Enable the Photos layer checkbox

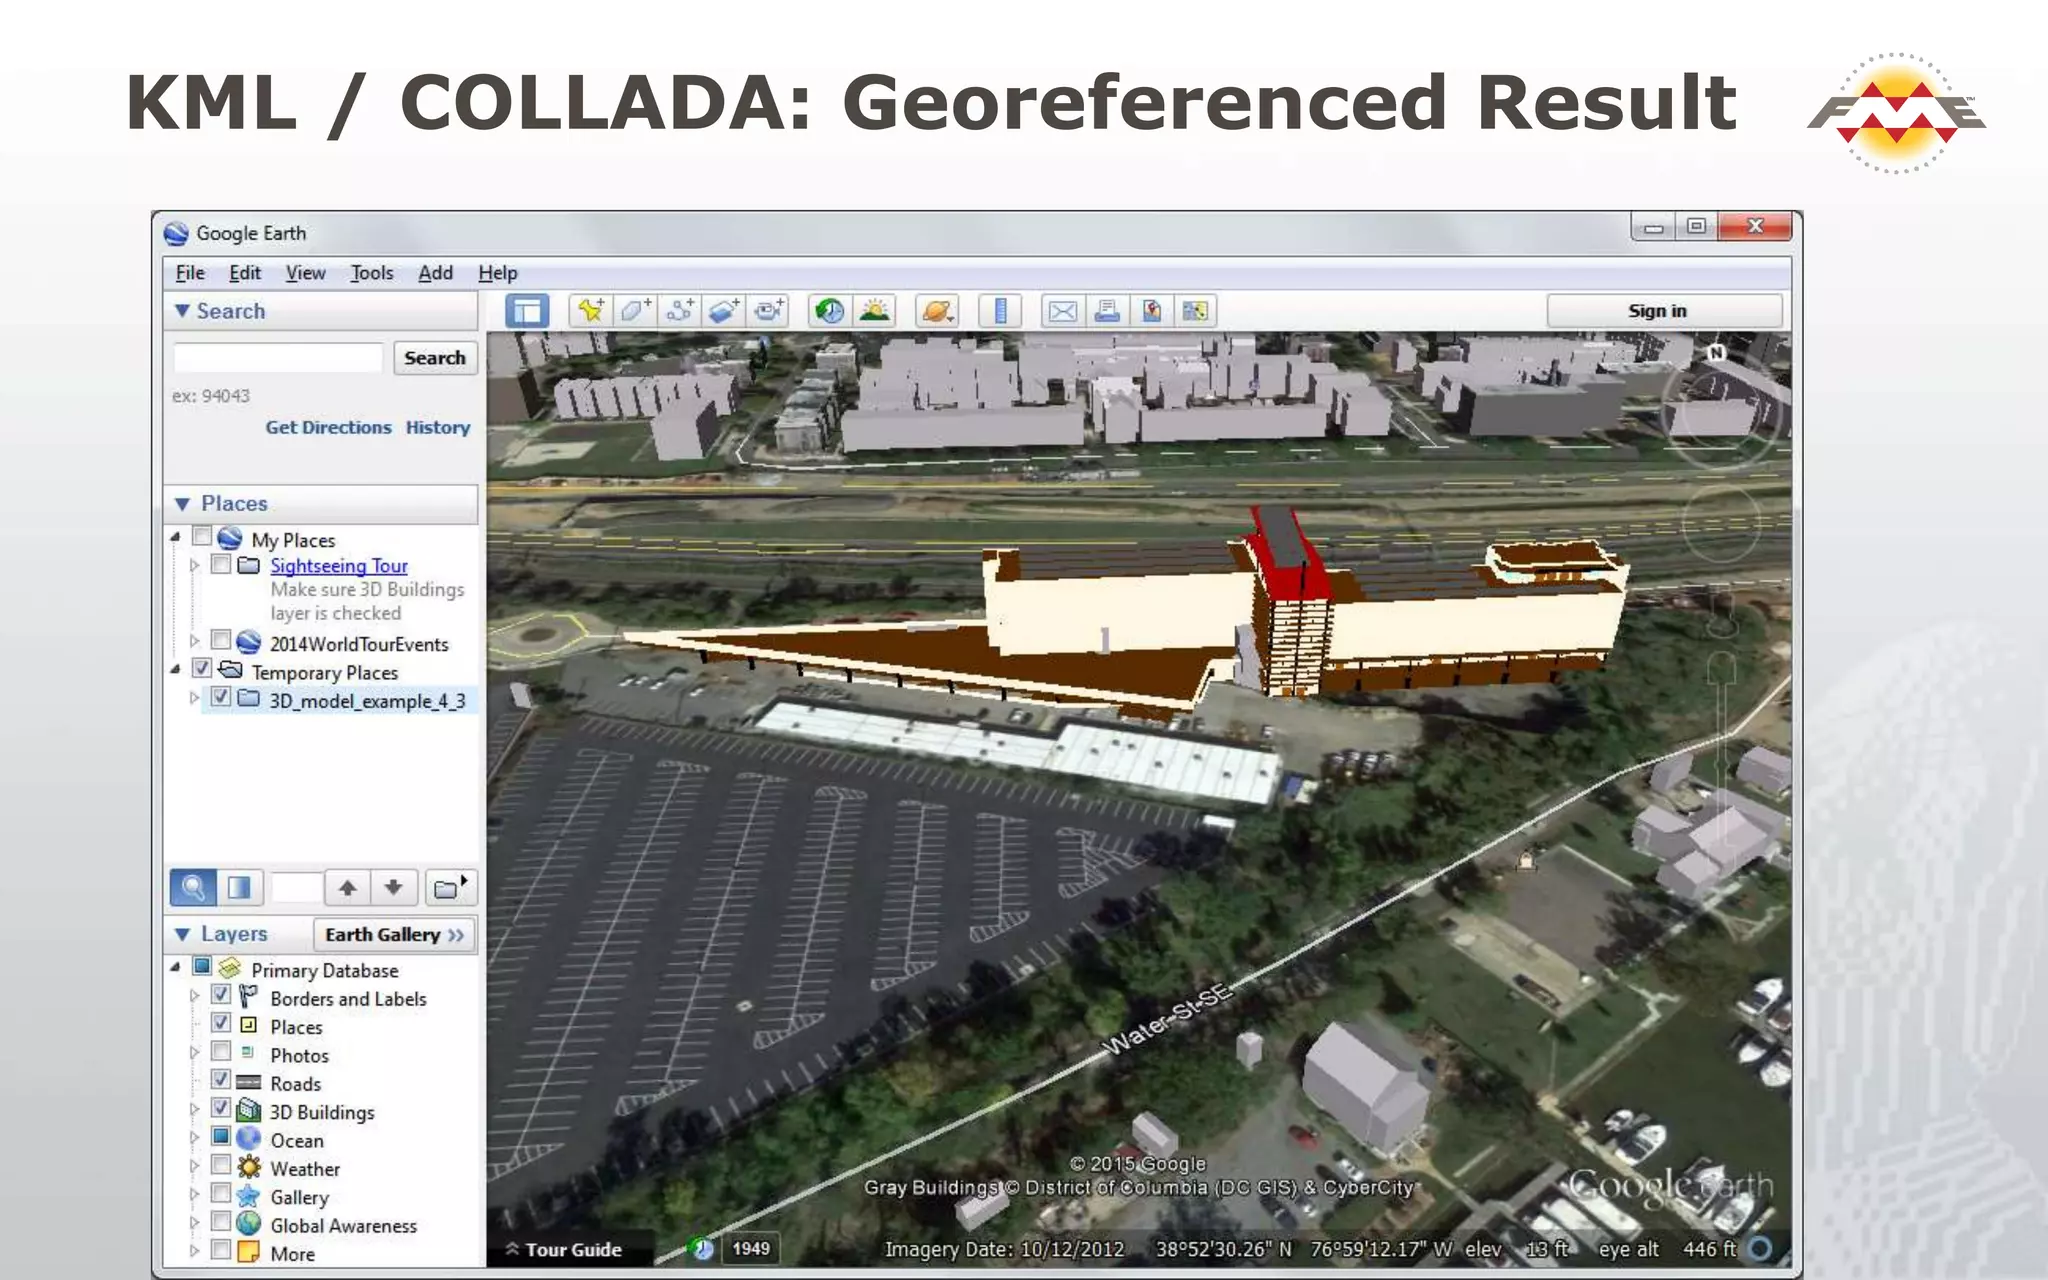tap(221, 1051)
